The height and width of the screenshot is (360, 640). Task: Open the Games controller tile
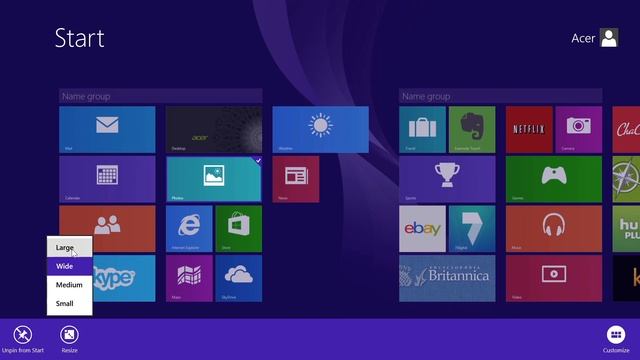click(554, 179)
